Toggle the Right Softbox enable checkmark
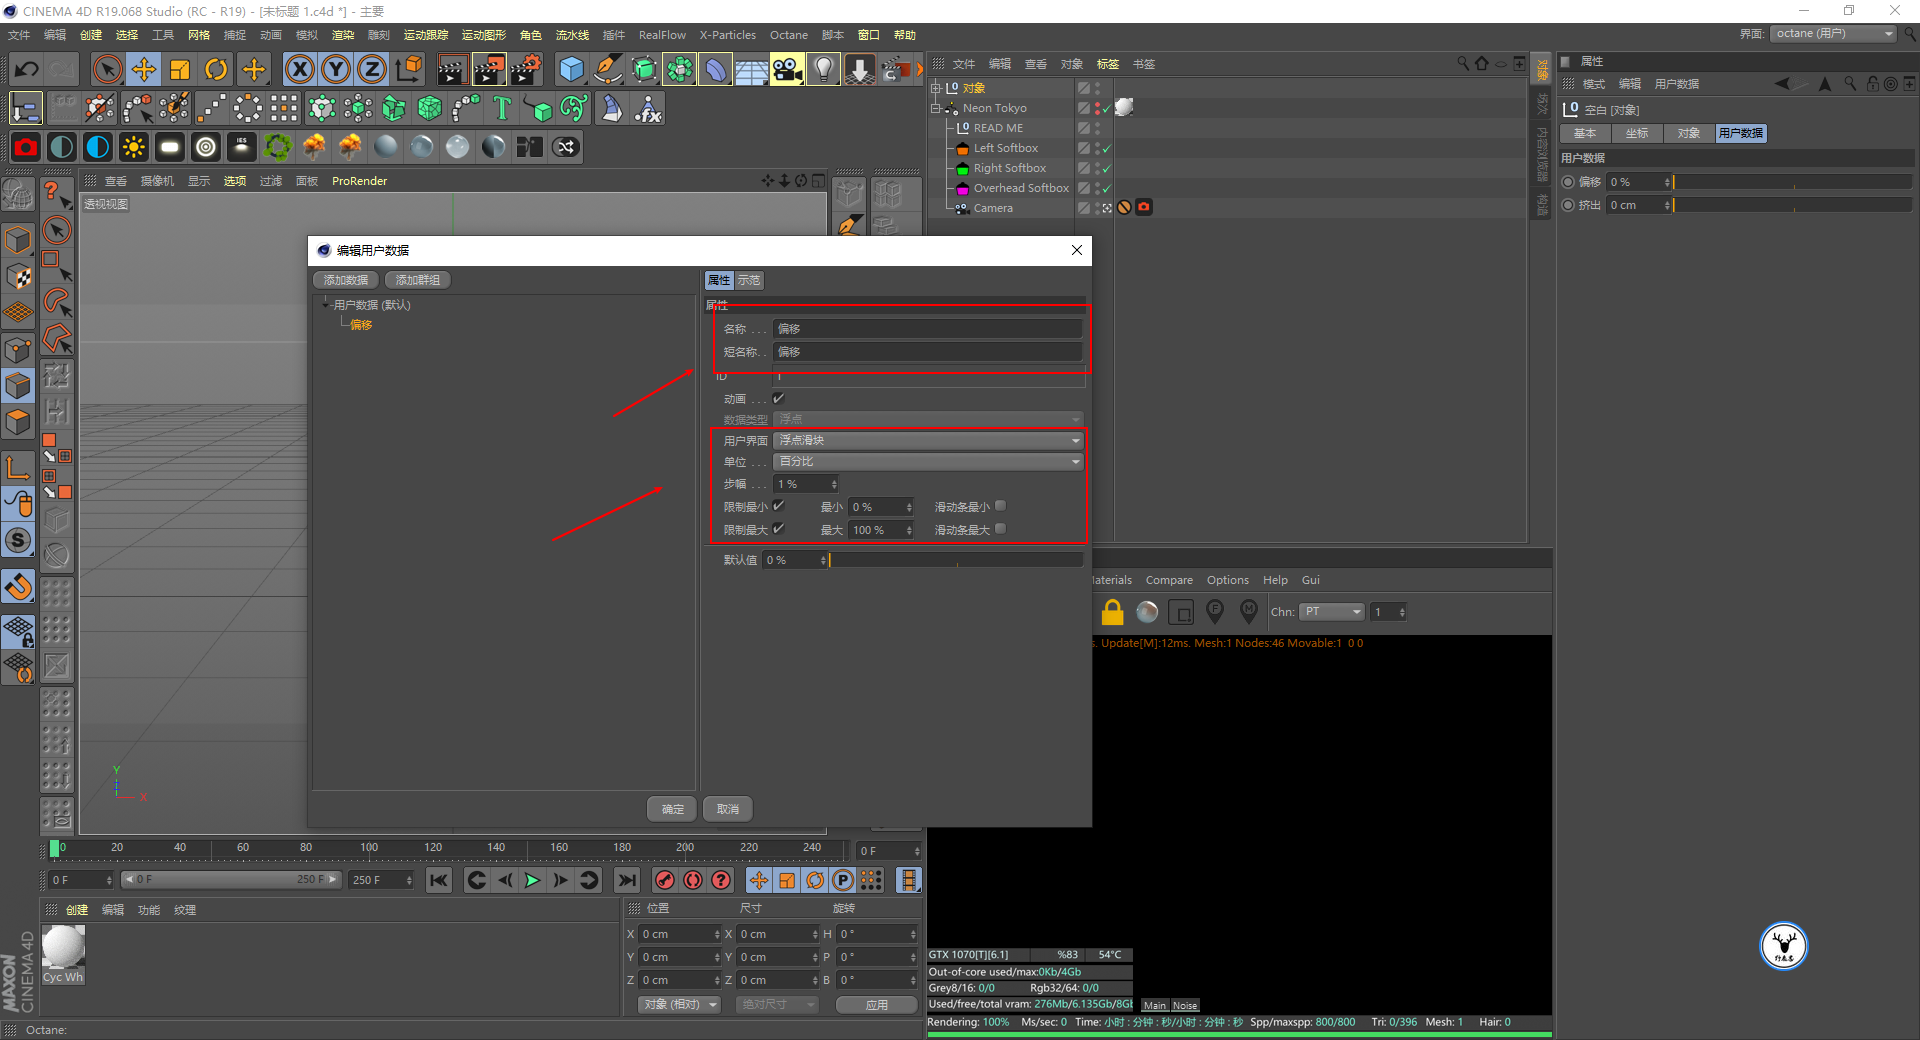Image resolution: width=1920 pixels, height=1040 pixels. pyautogui.click(x=1107, y=169)
